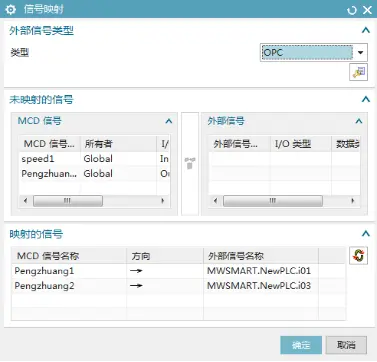Click the MCD 信号名称 column header

(69, 256)
